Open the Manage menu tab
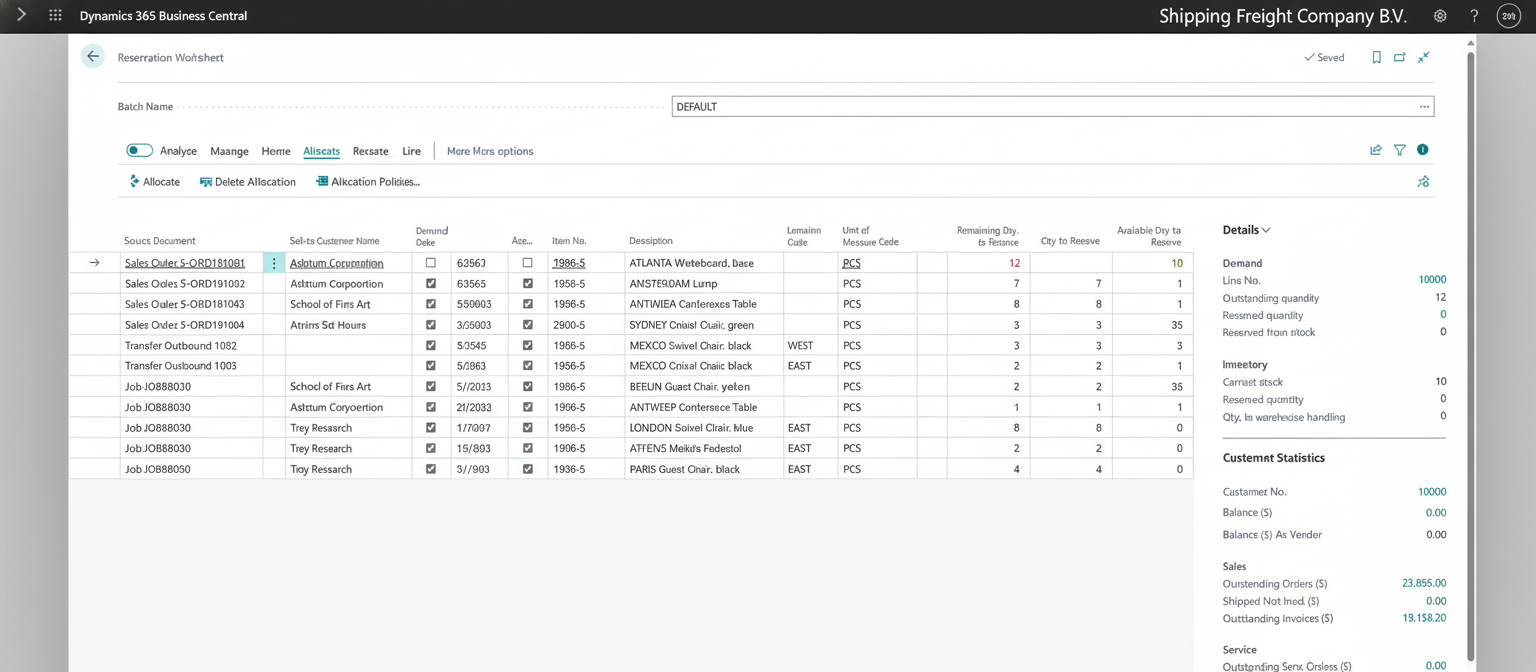1536x672 pixels. point(229,151)
